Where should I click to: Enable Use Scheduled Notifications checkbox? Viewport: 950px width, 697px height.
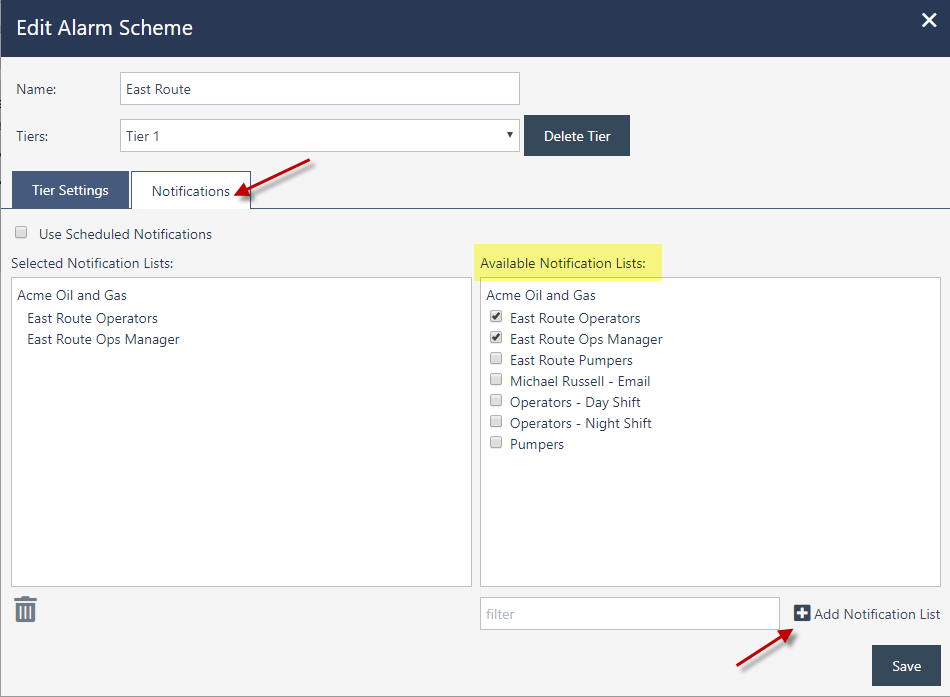coord(21,232)
